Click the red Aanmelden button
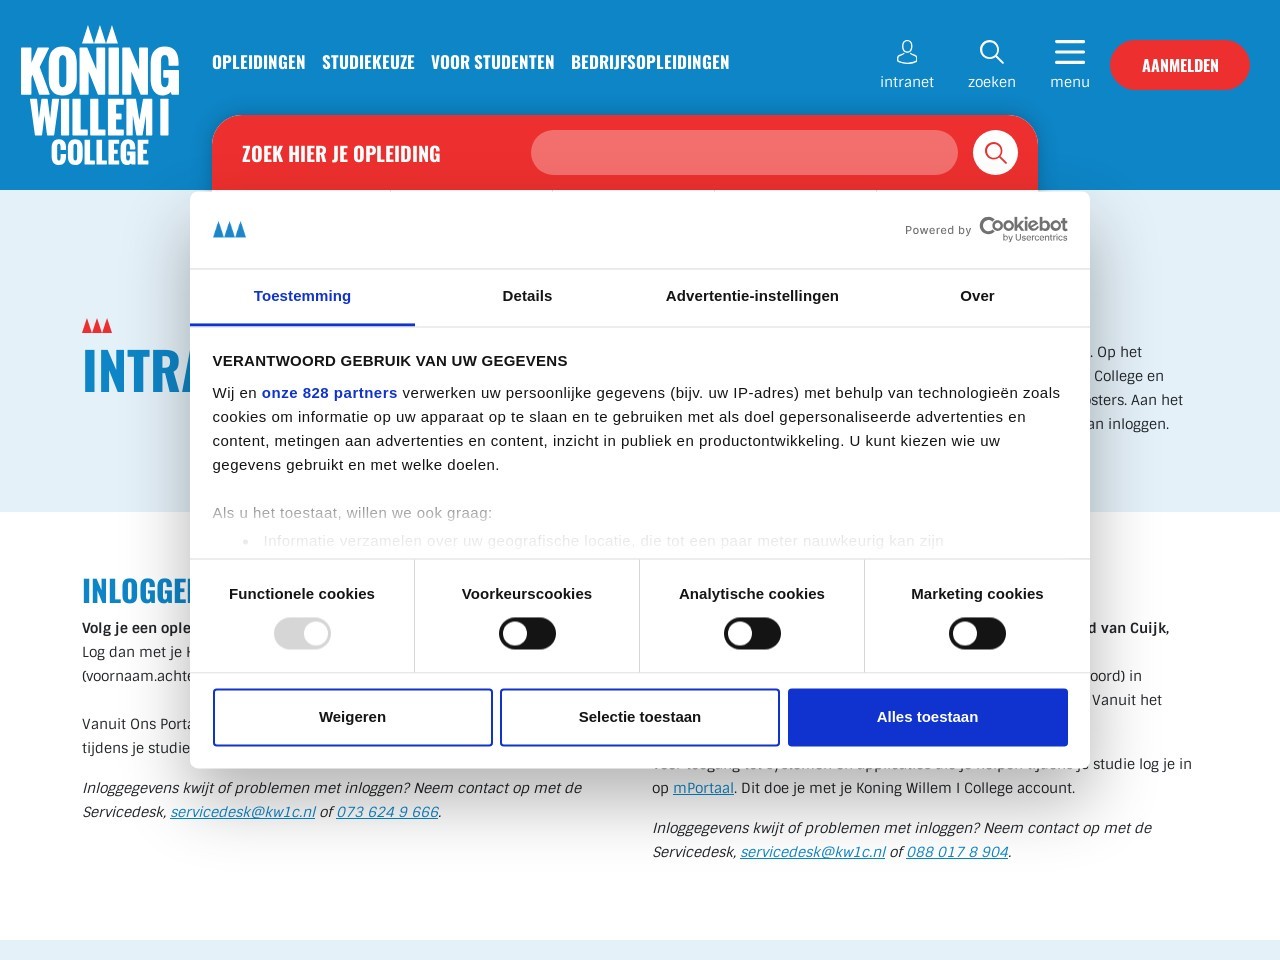 [1180, 65]
